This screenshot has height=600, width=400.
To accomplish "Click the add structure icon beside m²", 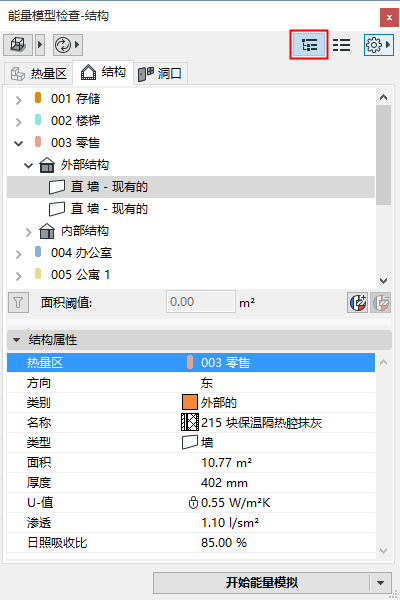I will (358, 303).
